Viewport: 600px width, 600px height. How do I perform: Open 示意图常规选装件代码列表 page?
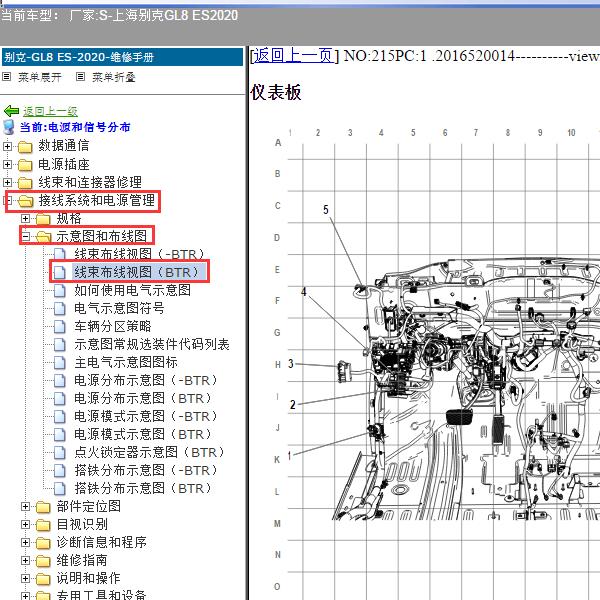tap(152, 344)
